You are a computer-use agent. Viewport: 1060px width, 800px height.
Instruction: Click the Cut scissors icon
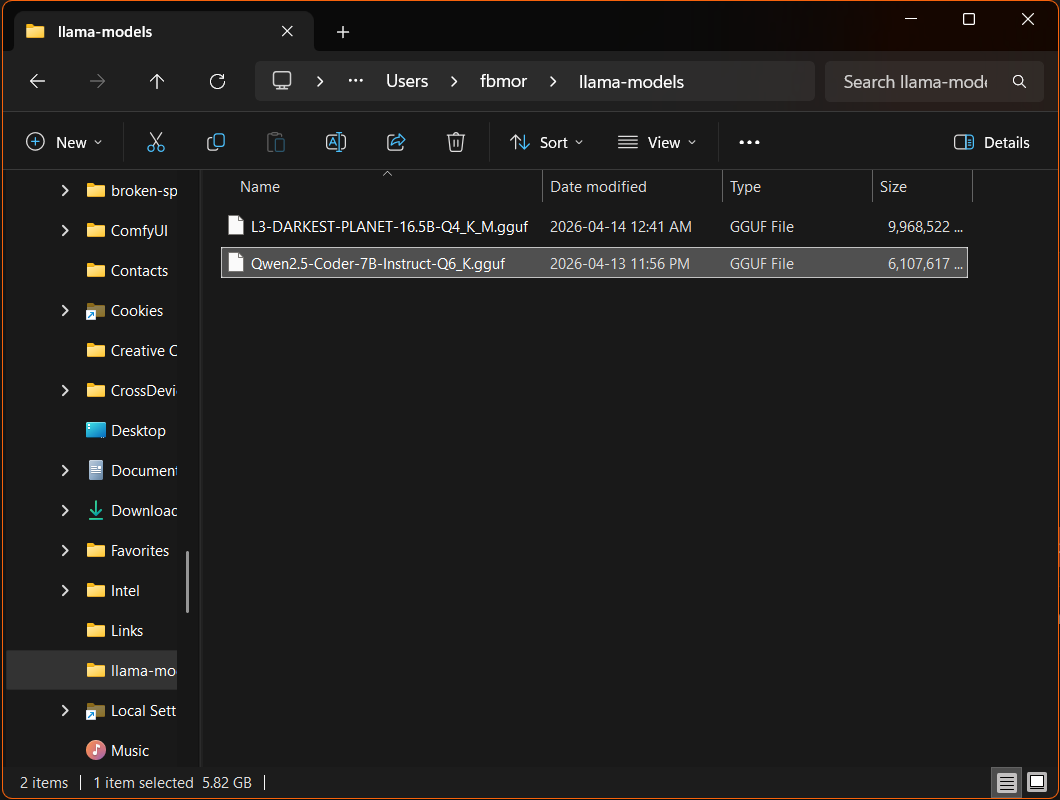click(x=155, y=142)
